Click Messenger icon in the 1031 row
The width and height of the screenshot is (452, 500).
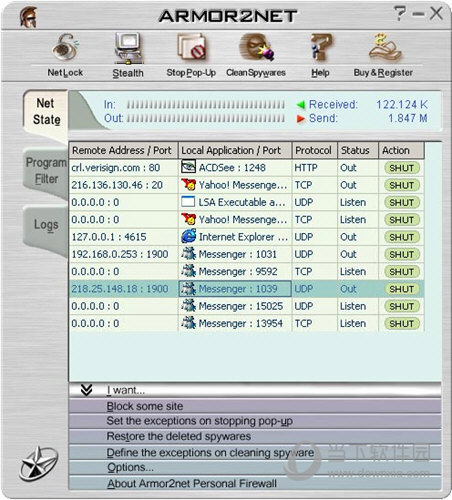pyautogui.click(x=188, y=254)
